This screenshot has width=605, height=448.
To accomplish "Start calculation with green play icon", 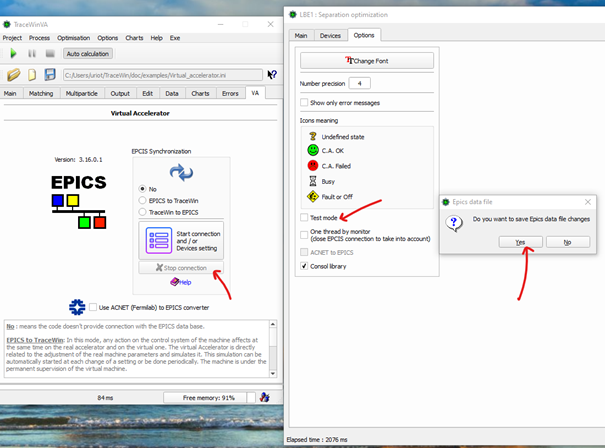I will click(x=13, y=53).
